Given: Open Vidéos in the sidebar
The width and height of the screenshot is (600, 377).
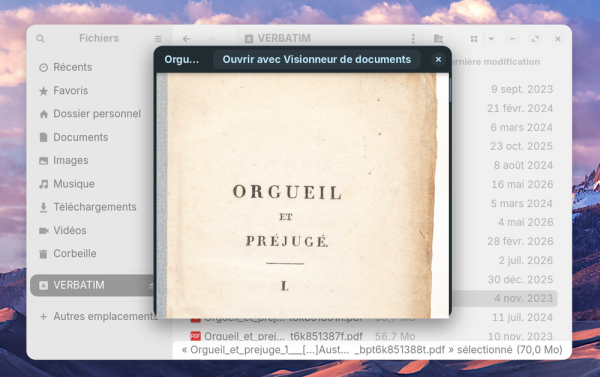Looking at the screenshot, I should [91, 230].
